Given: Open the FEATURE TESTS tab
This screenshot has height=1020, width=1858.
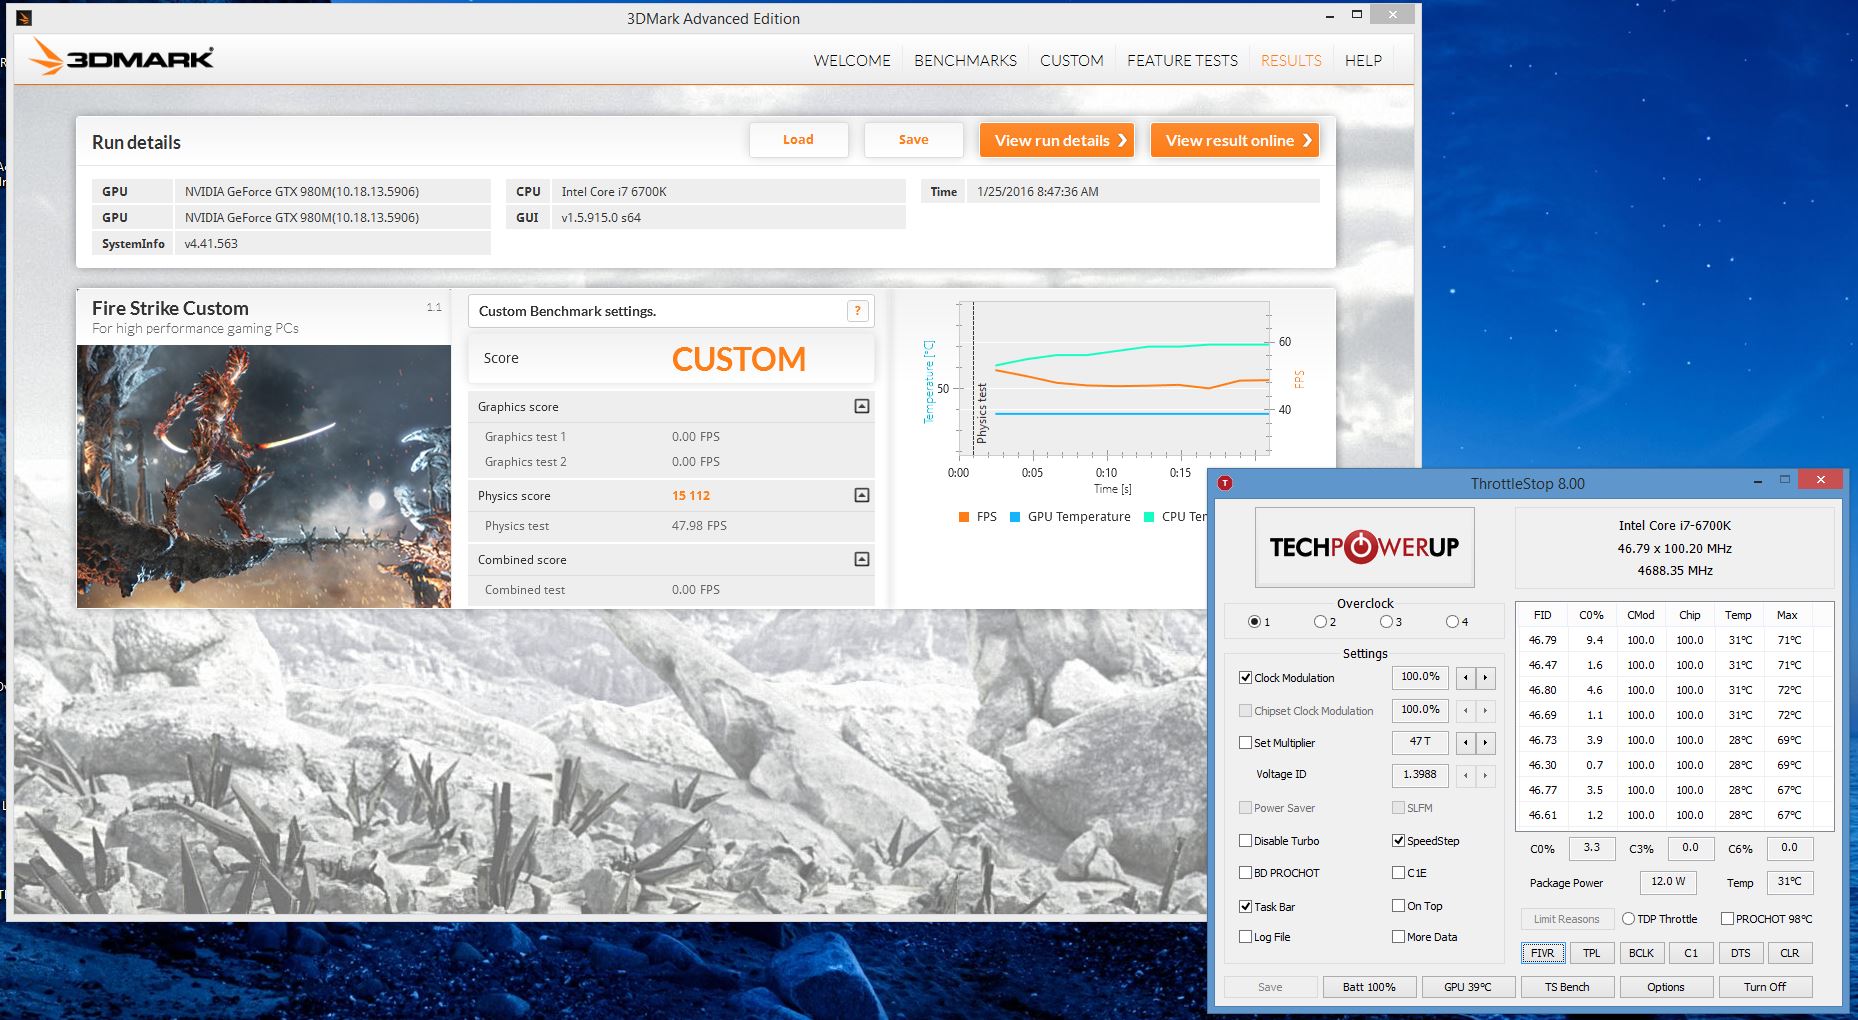Looking at the screenshot, I should [1182, 61].
